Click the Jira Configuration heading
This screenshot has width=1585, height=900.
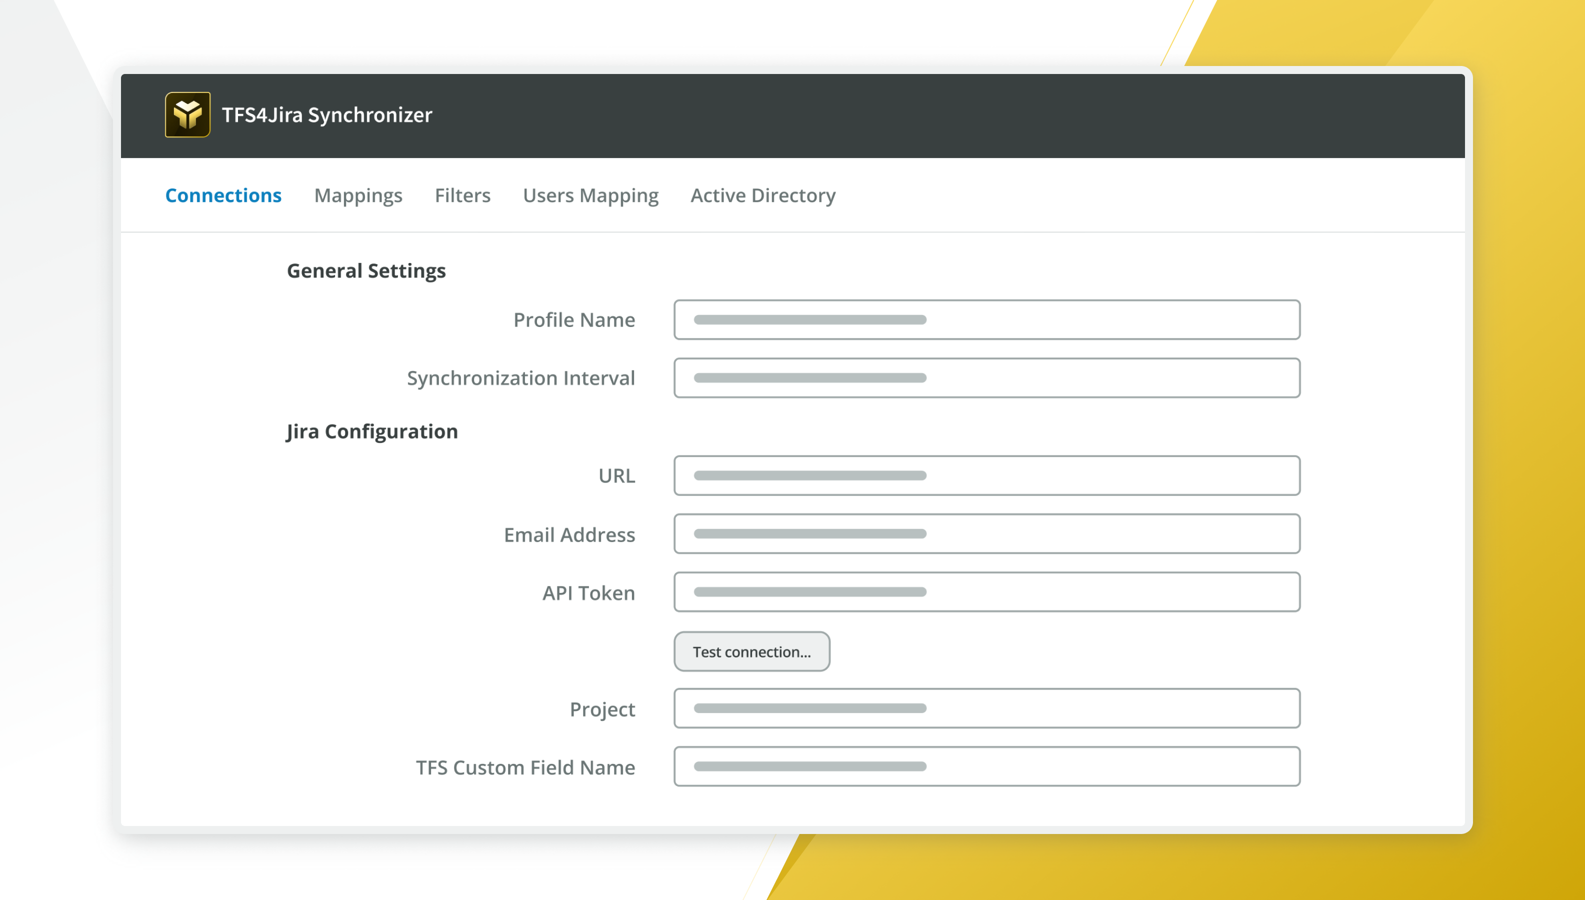pyautogui.click(x=372, y=431)
